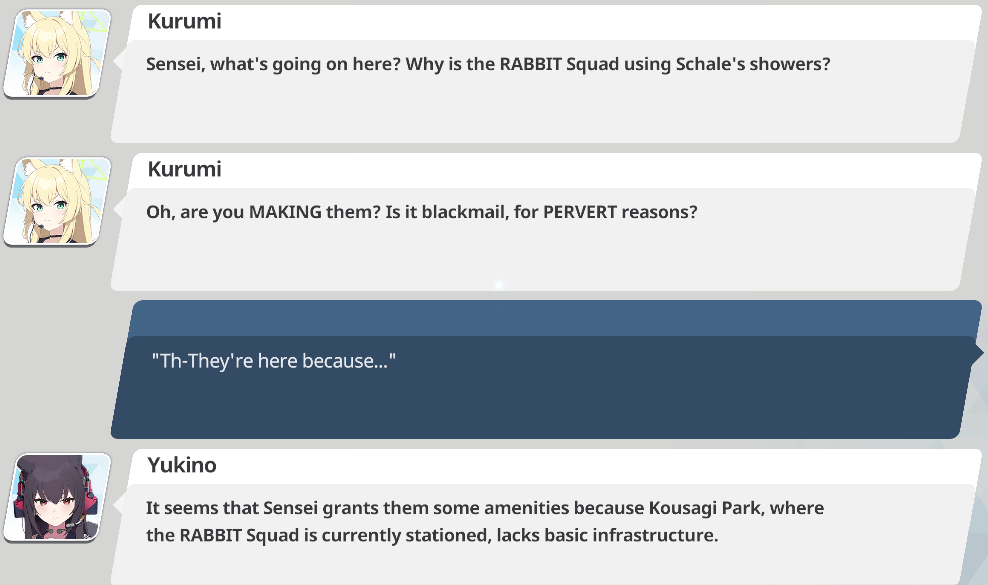
Task: Open Yukino's dark-haired portrait icon
Action: [57, 497]
